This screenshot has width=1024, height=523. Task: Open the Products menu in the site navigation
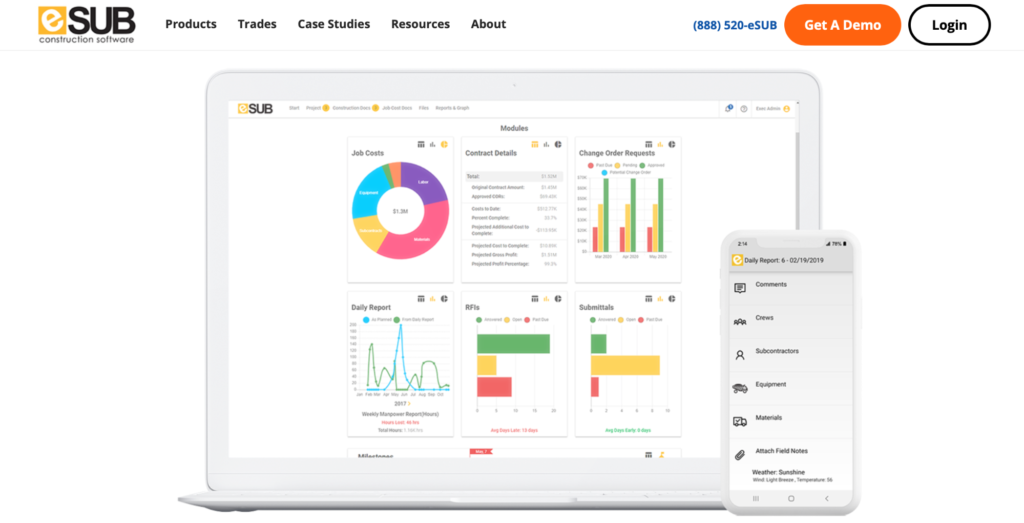pyautogui.click(x=190, y=24)
